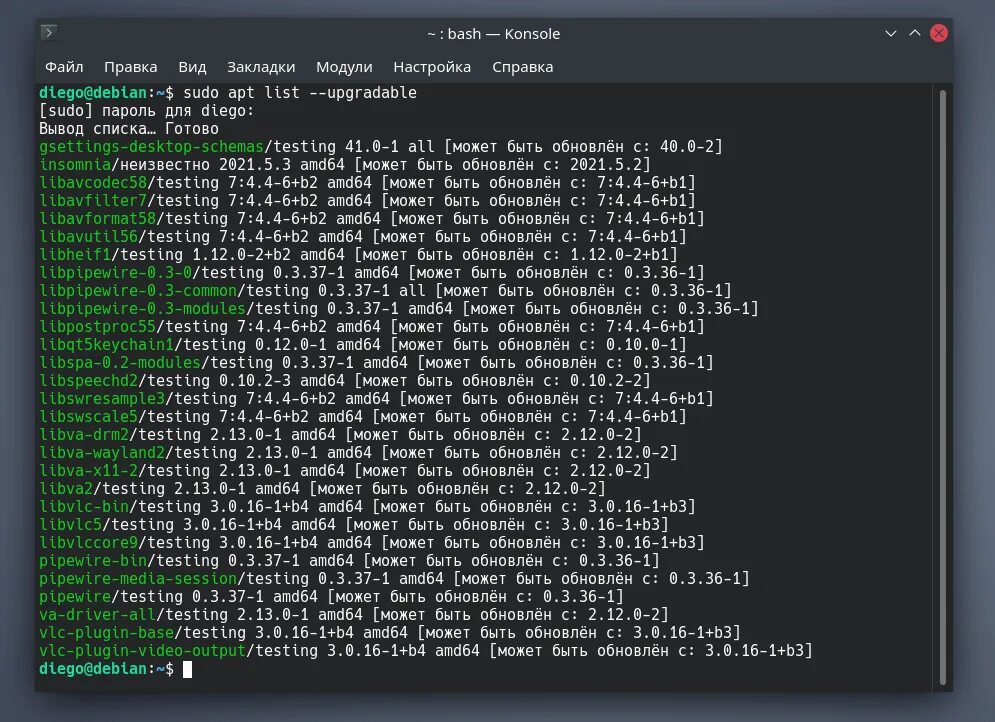Click package name libvlc5
The image size is (995, 722).
pyautogui.click(x=70, y=525)
